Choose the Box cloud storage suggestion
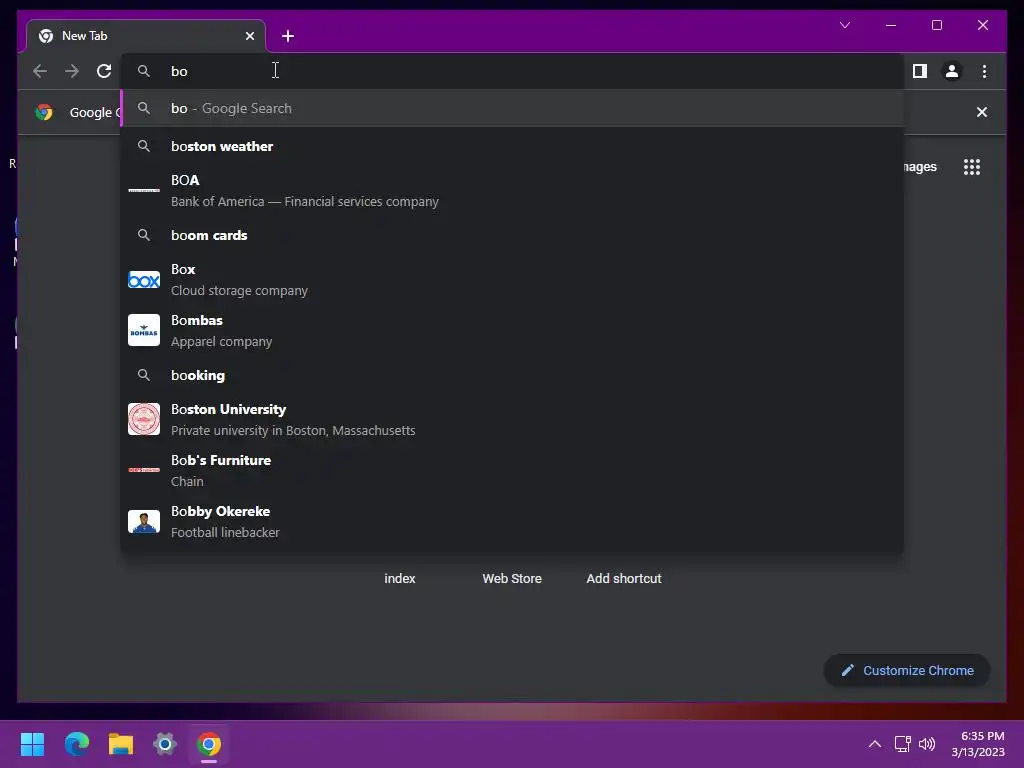The height and width of the screenshot is (768, 1024). click(513, 280)
